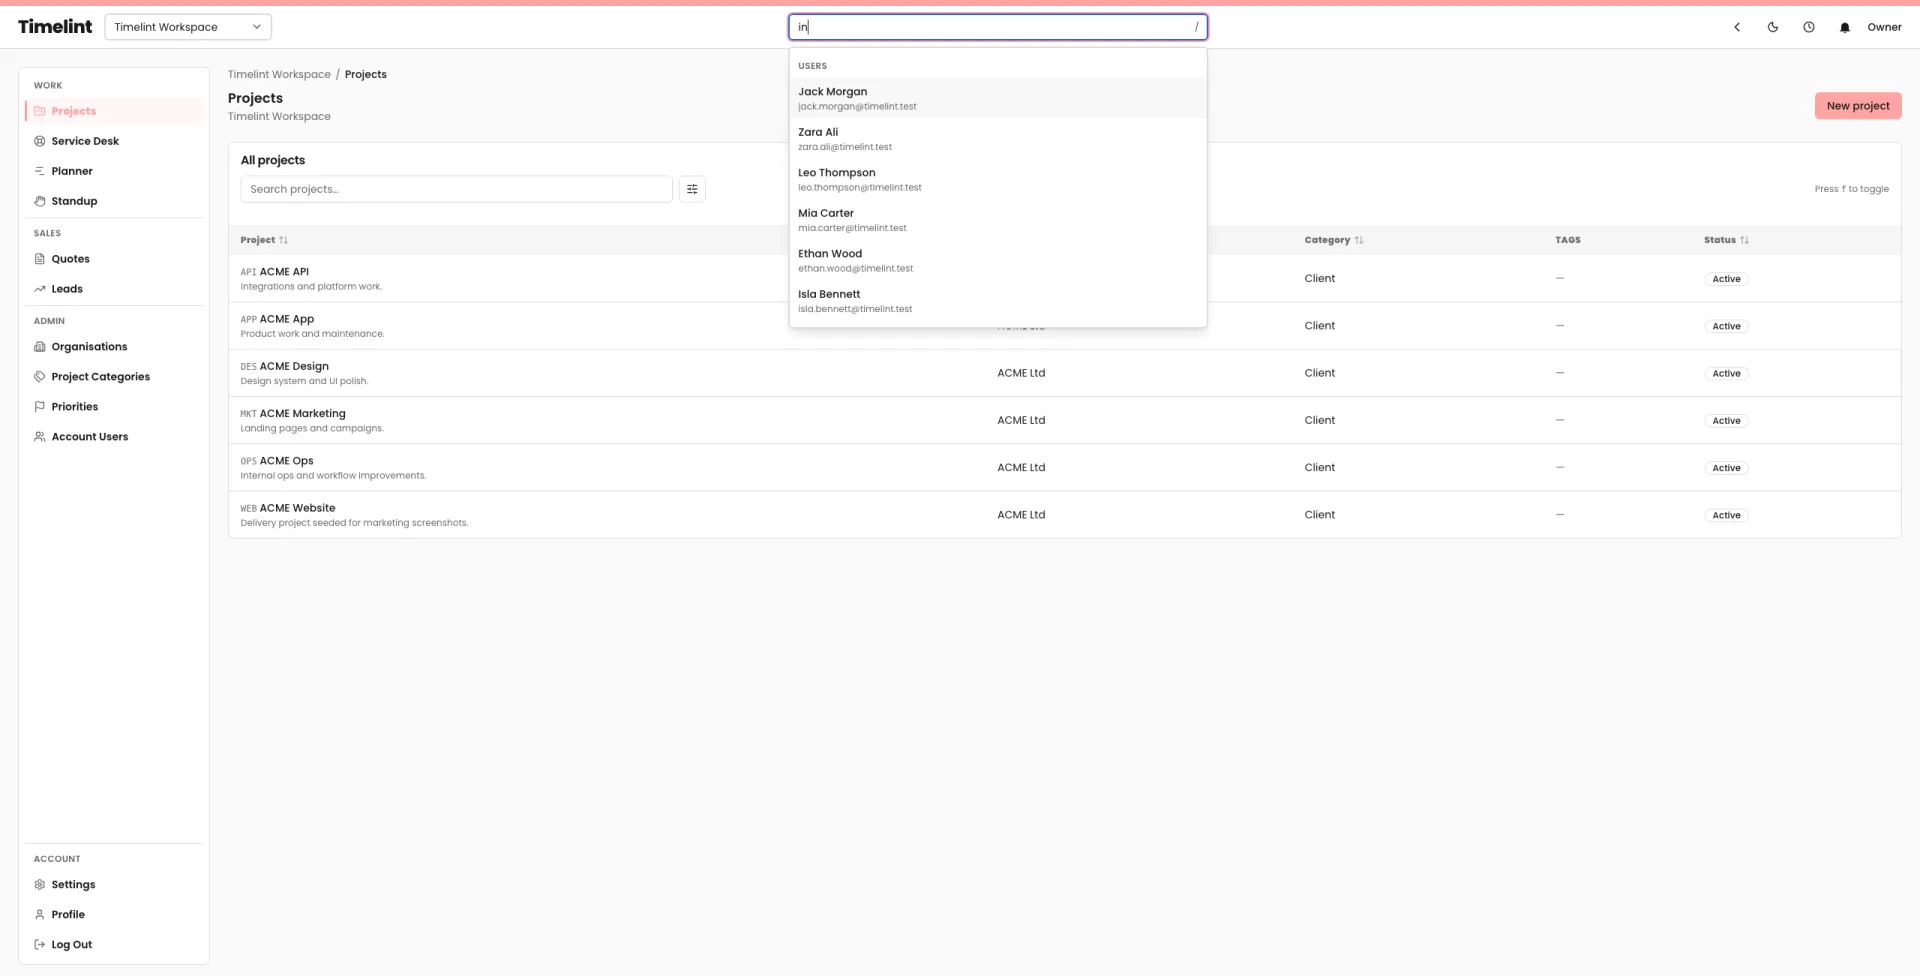Image resolution: width=1920 pixels, height=976 pixels.
Task: Open Leads via the trending arrow icon
Action: [x=38, y=288]
